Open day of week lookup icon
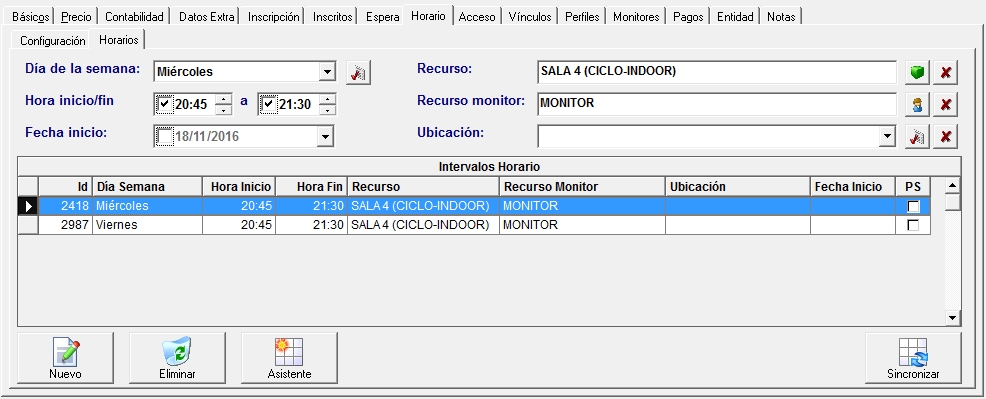This screenshot has height=399, width=986. (358, 72)
